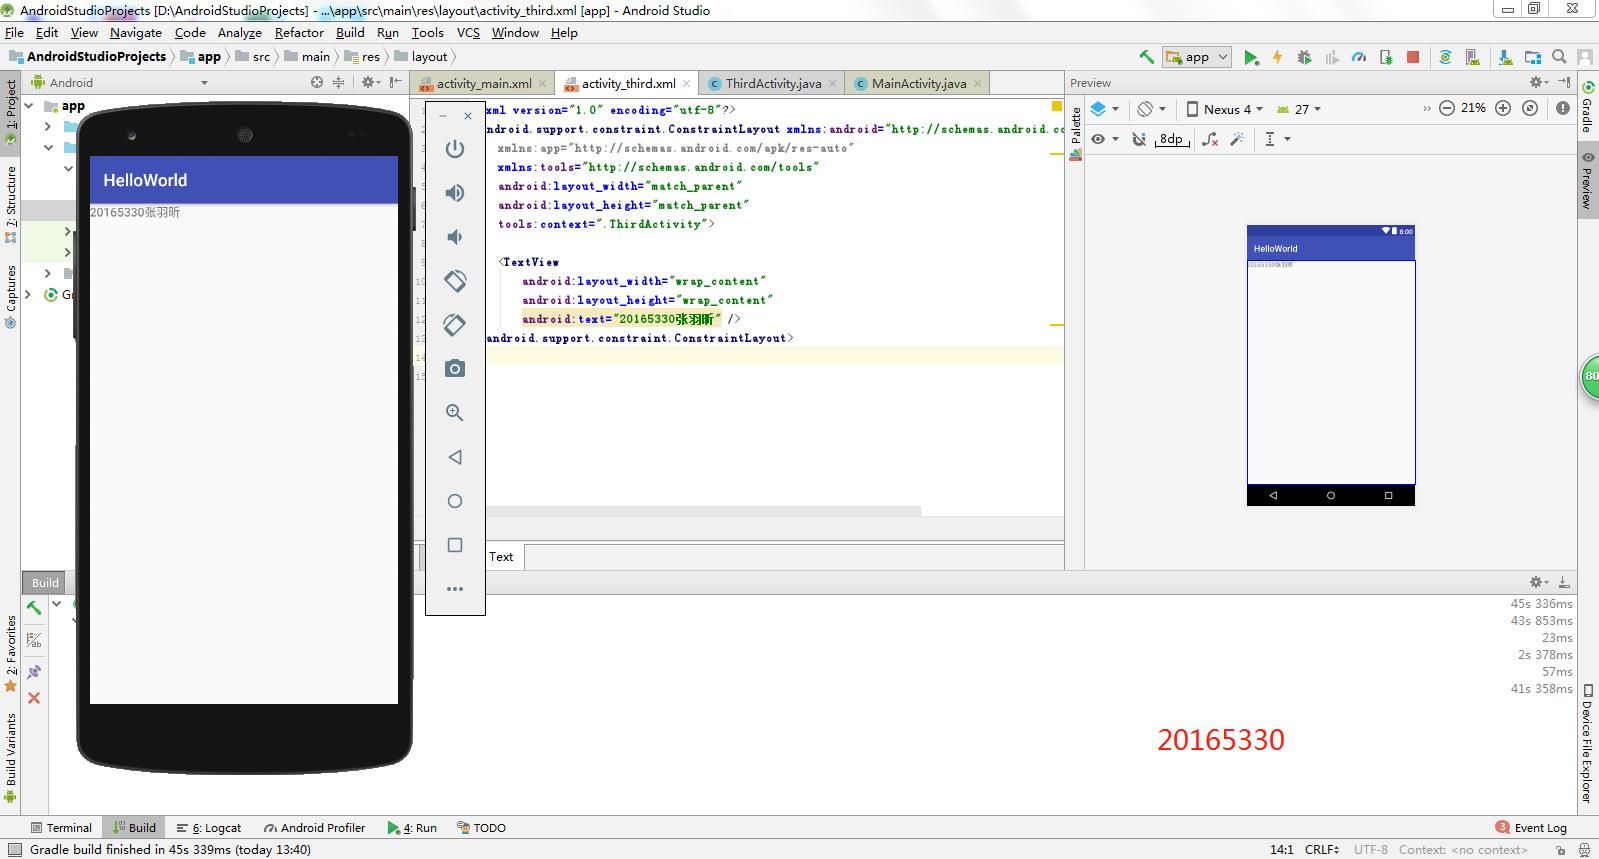Open design surface layers dropdown
The image size is (1599, 859).
pyautogui.click(x=1105, y=109)
